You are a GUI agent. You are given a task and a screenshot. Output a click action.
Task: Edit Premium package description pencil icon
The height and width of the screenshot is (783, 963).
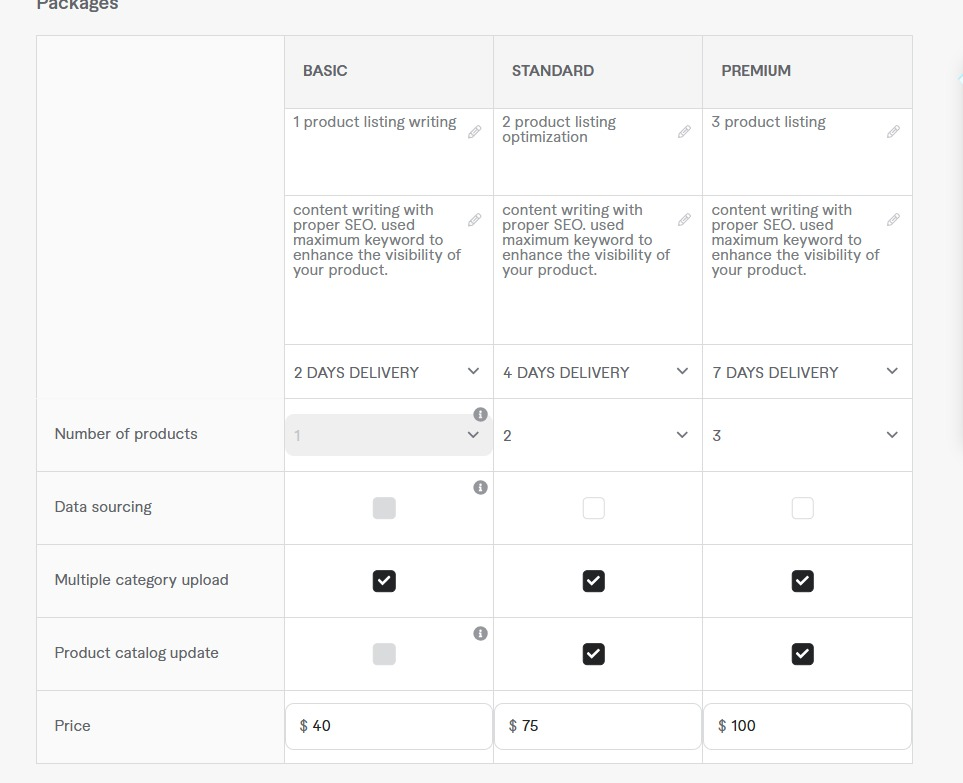tap(893, 219)
